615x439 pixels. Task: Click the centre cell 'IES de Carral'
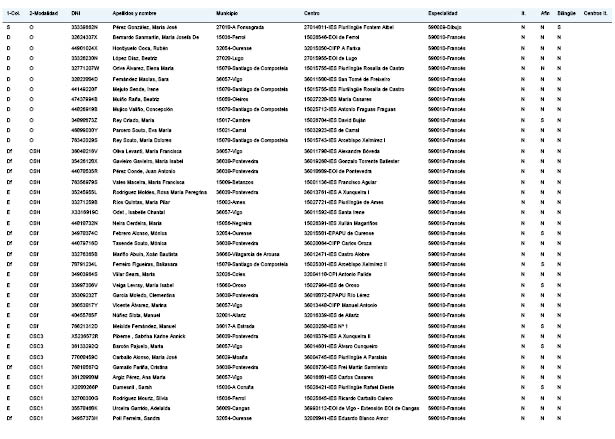[331, 130]
